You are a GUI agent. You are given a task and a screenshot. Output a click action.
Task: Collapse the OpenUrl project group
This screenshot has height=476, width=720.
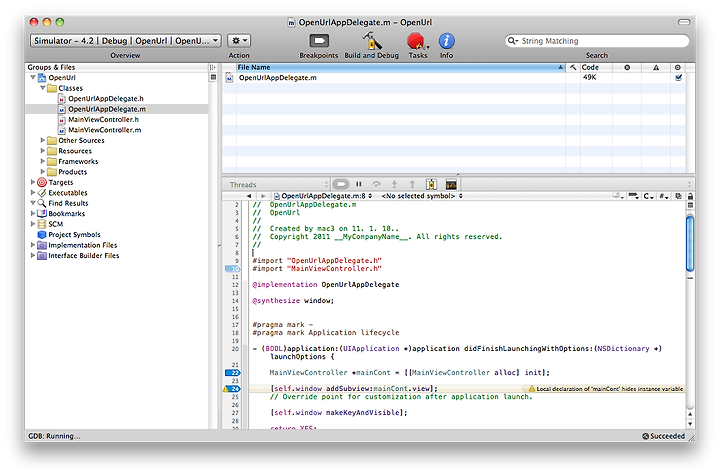pos(33,78)
